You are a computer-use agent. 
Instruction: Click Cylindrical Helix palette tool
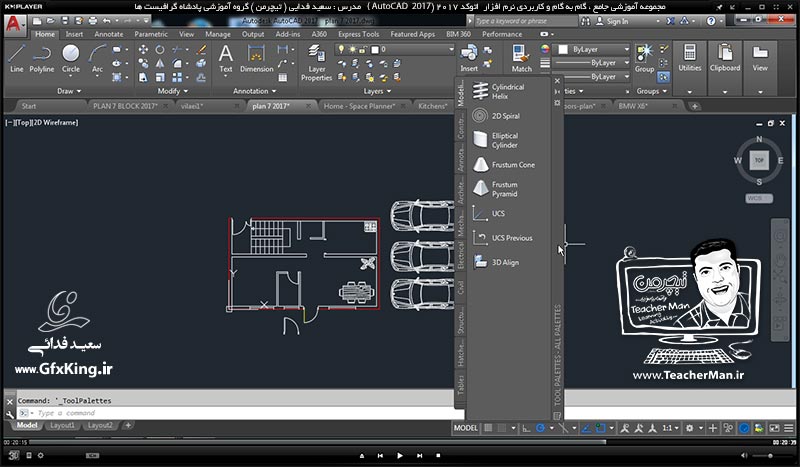tap(499, 91)
